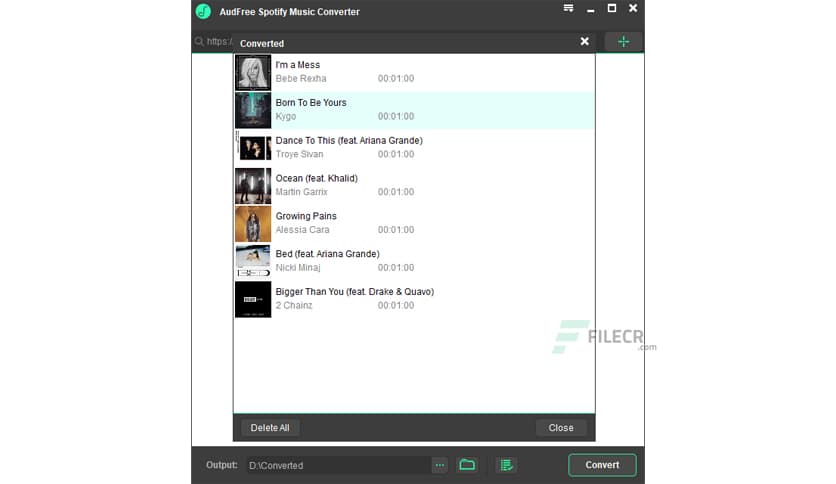Click the search magnifier icon

(x=199, y=42)
